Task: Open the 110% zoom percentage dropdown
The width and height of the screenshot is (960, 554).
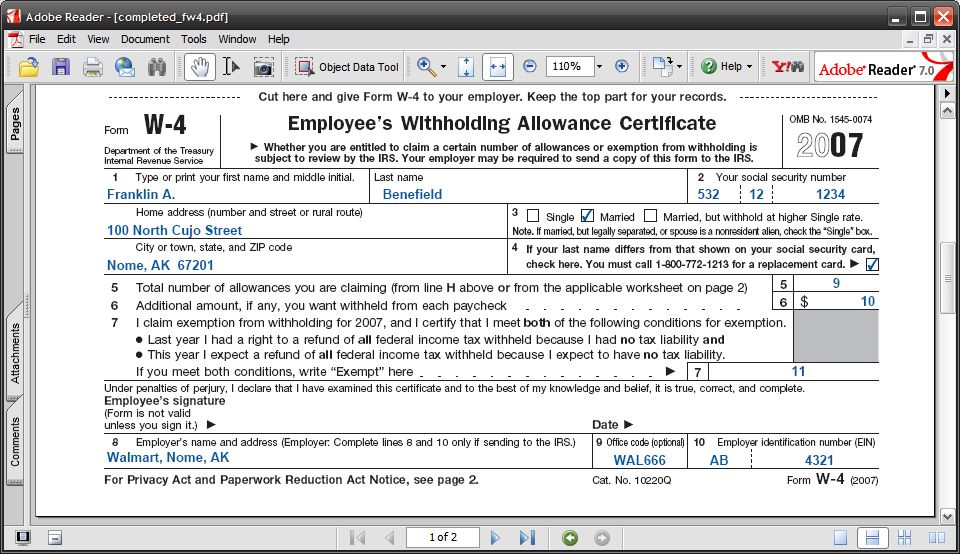Action: [599, 66]
